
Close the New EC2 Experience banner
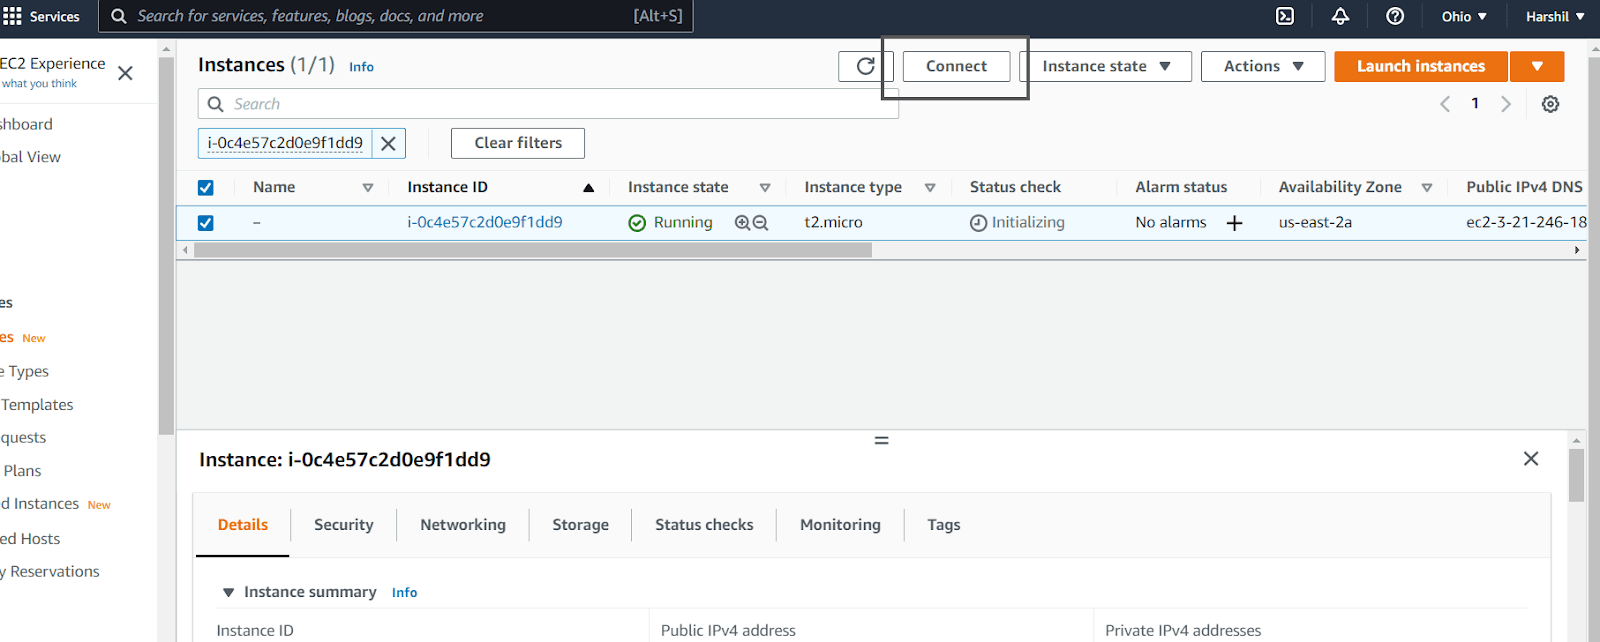pyautogui.click(x=125, y=73)
